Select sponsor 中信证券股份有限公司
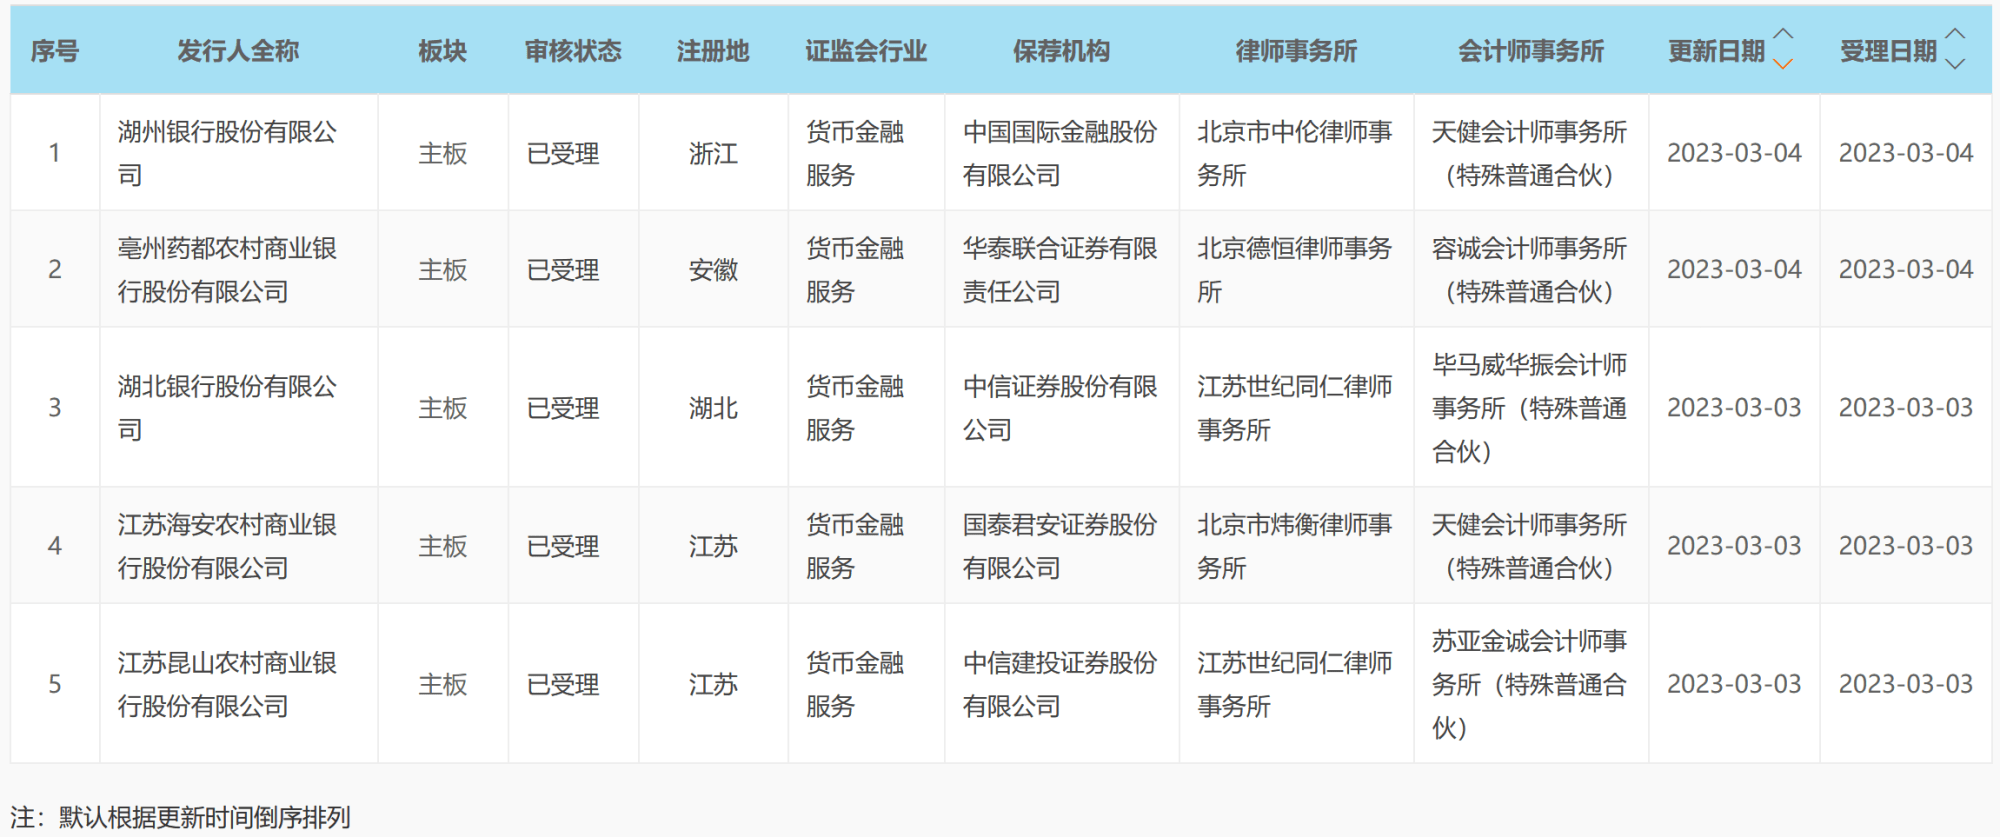The height and width of the screenshot is (837, 2000). click(1060, 408)
